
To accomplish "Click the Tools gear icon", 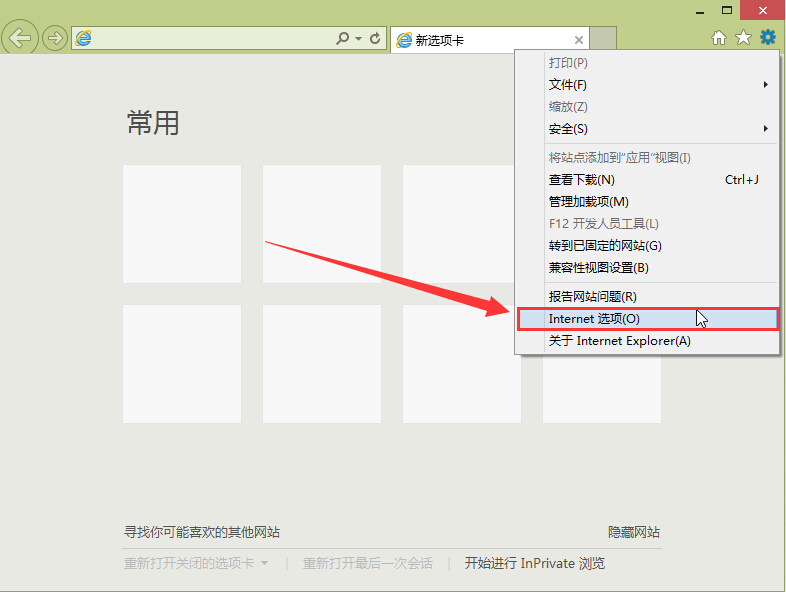I will [767, 38].
